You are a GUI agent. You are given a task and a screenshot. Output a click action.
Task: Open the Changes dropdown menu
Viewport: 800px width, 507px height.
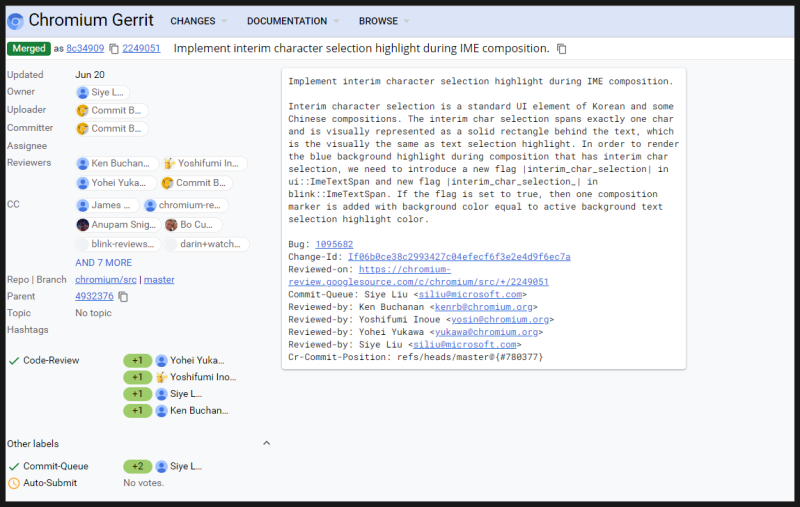pos(198,21)
